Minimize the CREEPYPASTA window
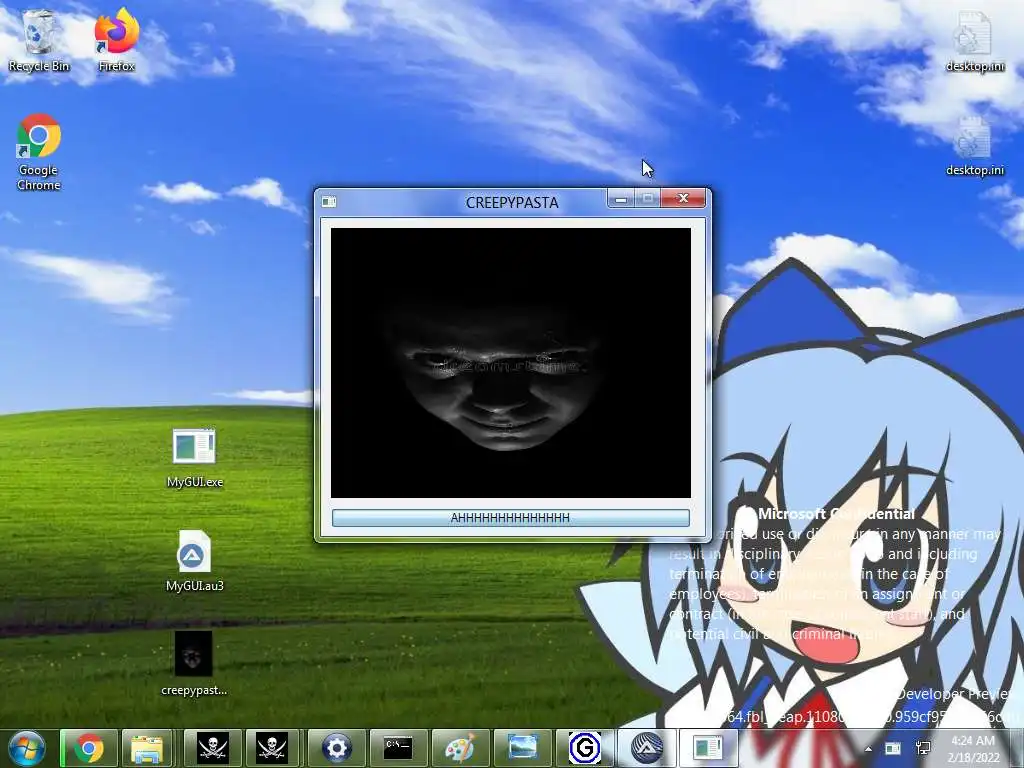 pos(621,199)
